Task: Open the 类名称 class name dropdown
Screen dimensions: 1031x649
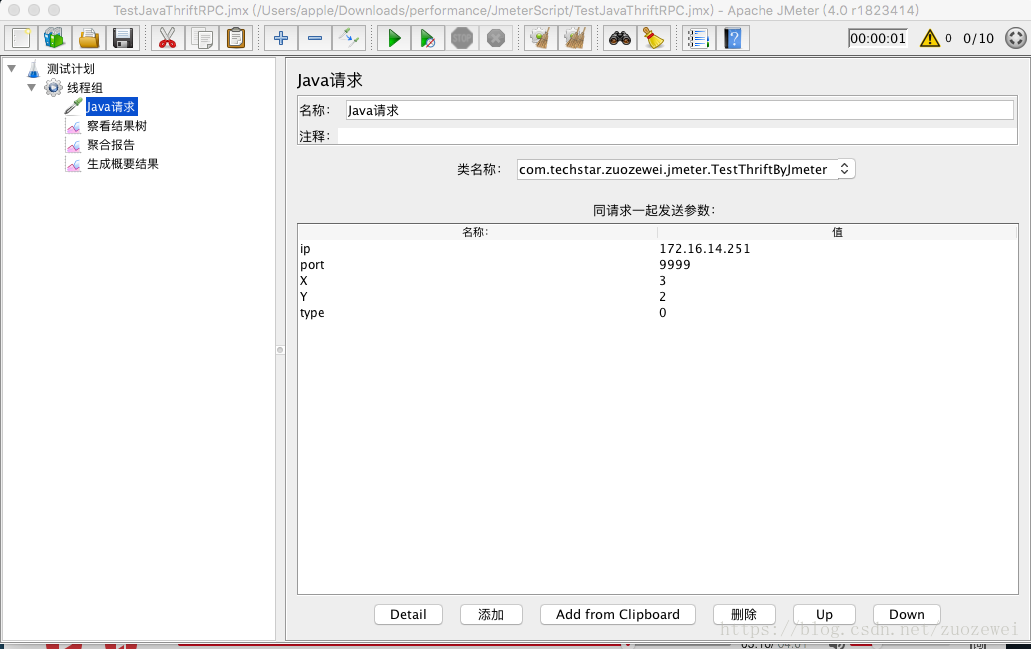Action: pyautogui.click(x=686, y=169)
